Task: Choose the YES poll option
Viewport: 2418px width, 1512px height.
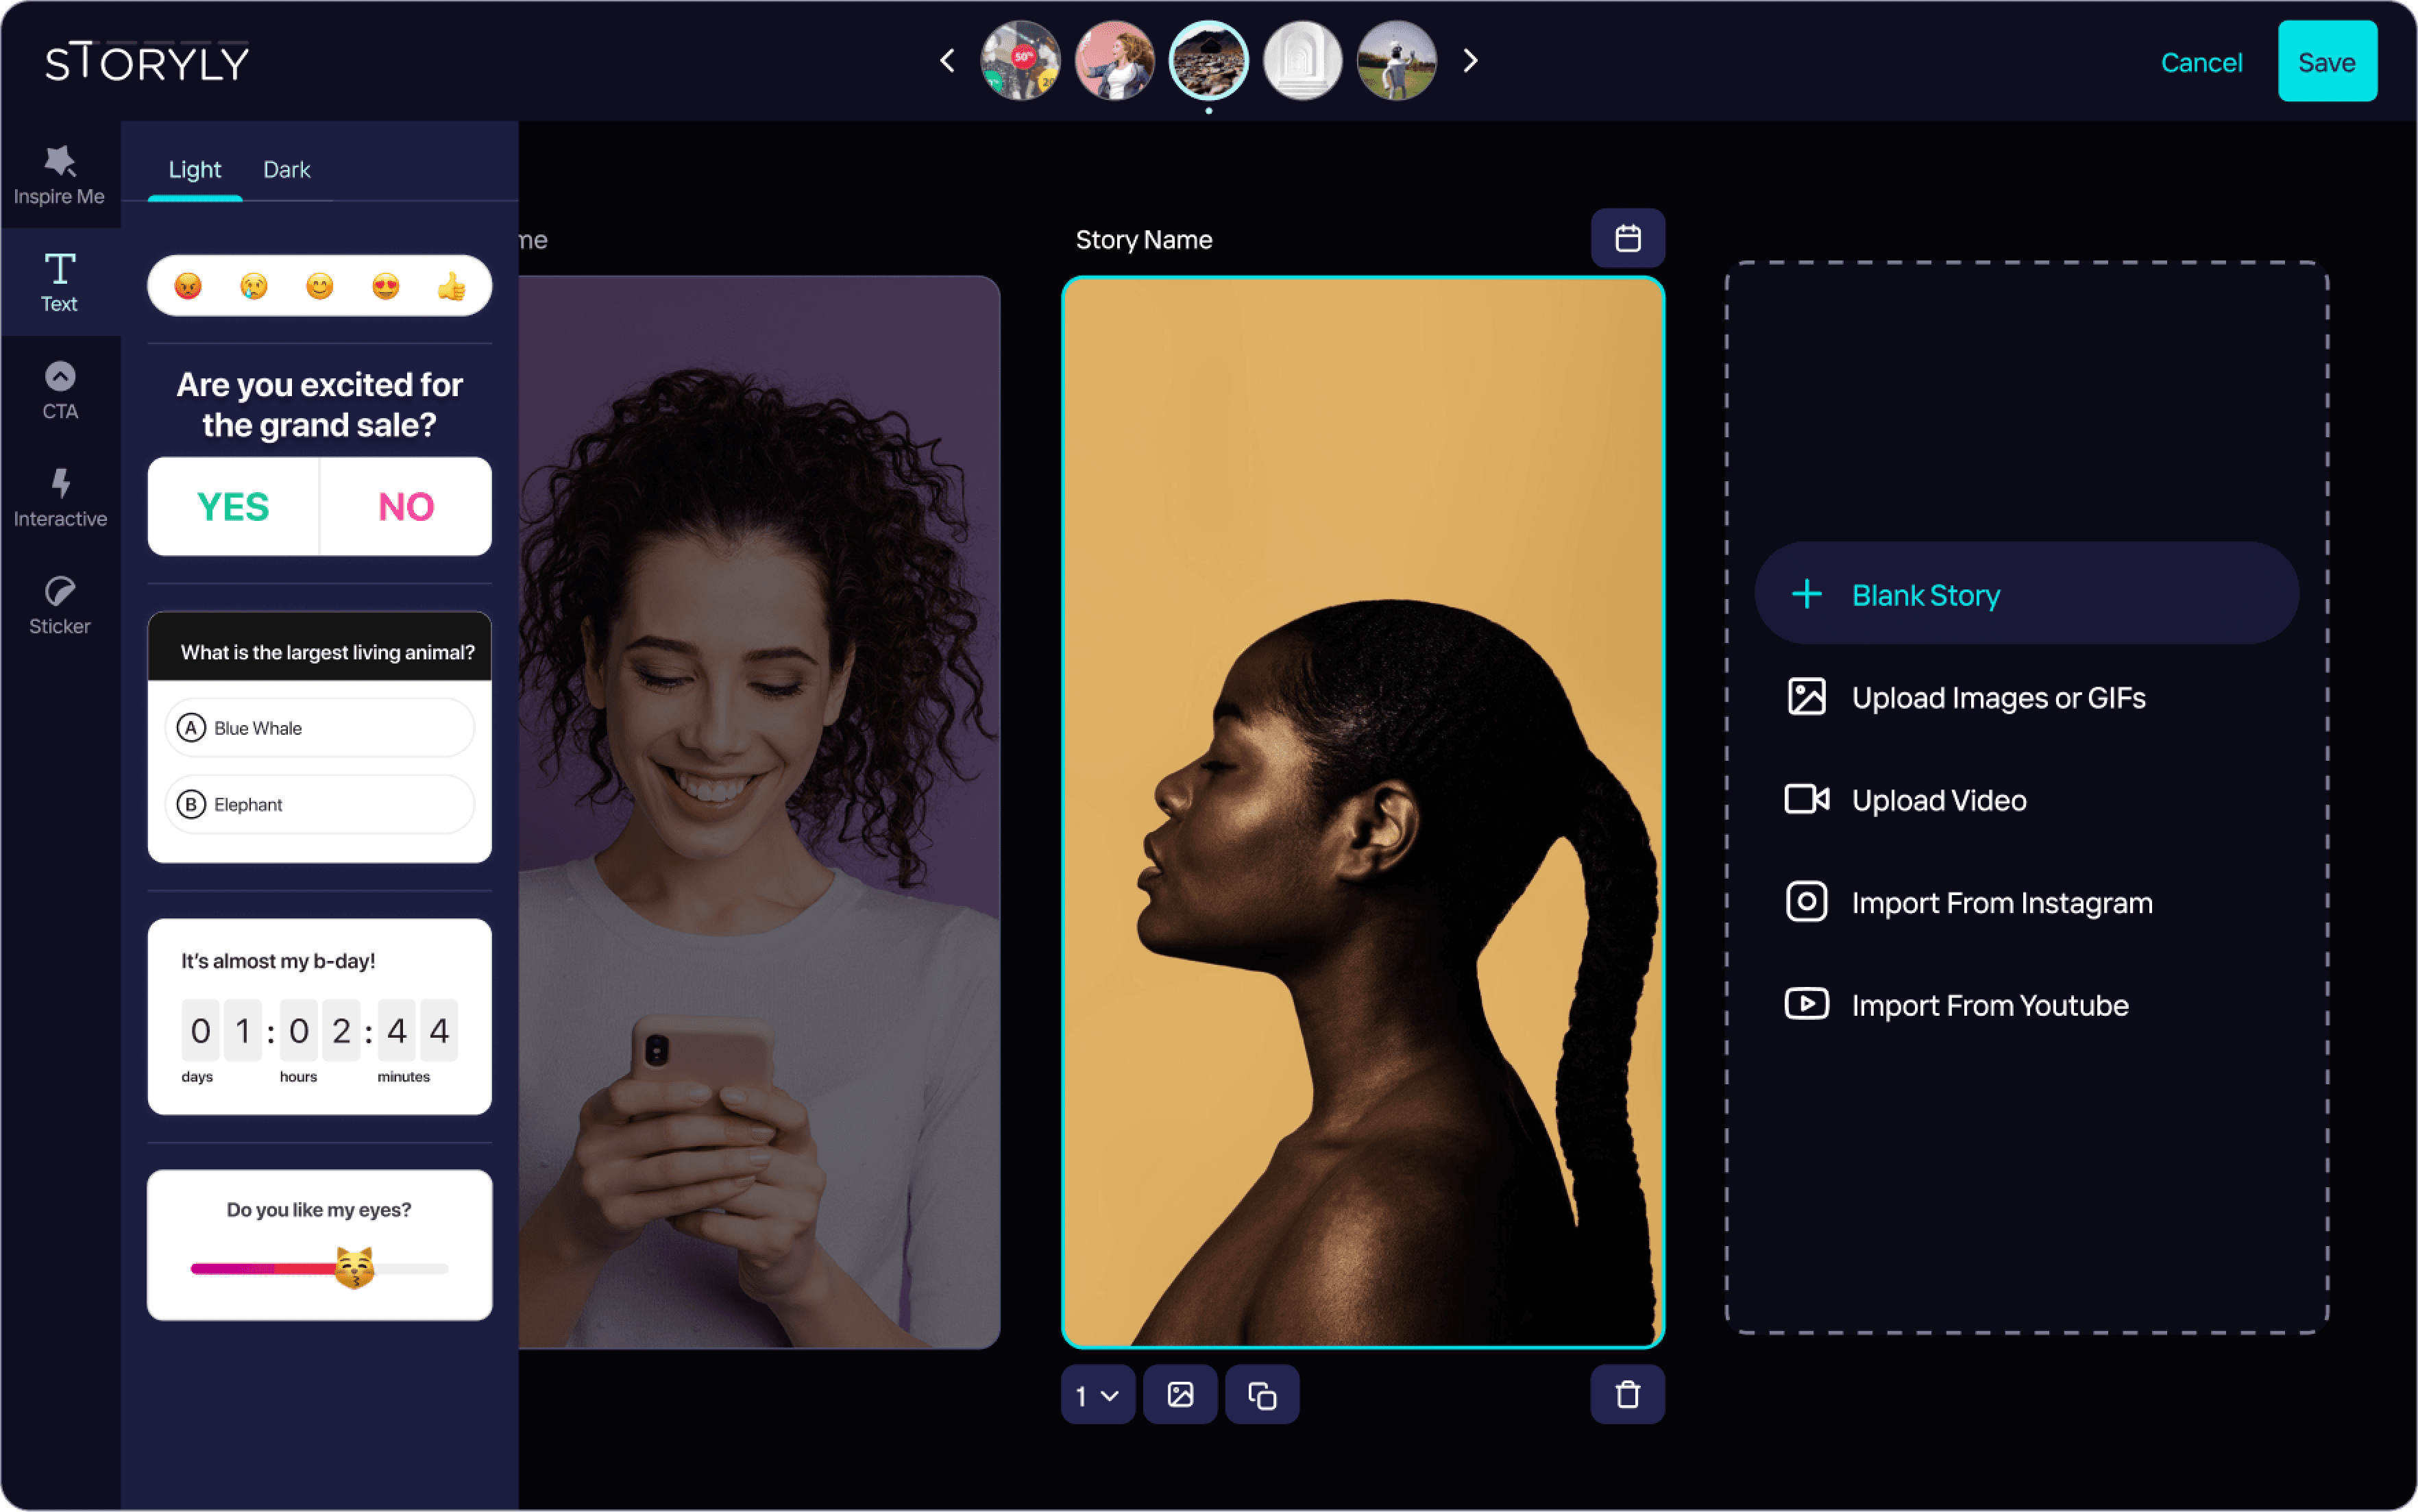Action: tap(233, 507)
